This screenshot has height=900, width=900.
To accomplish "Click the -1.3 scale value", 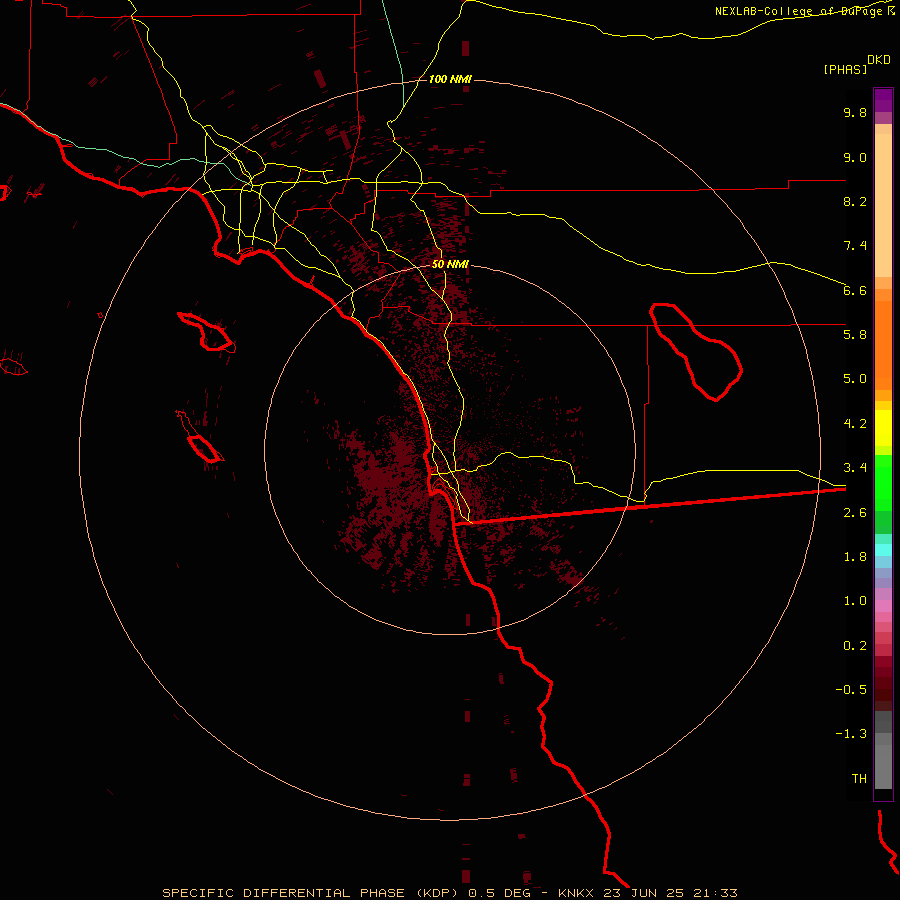I will point(851,734).
